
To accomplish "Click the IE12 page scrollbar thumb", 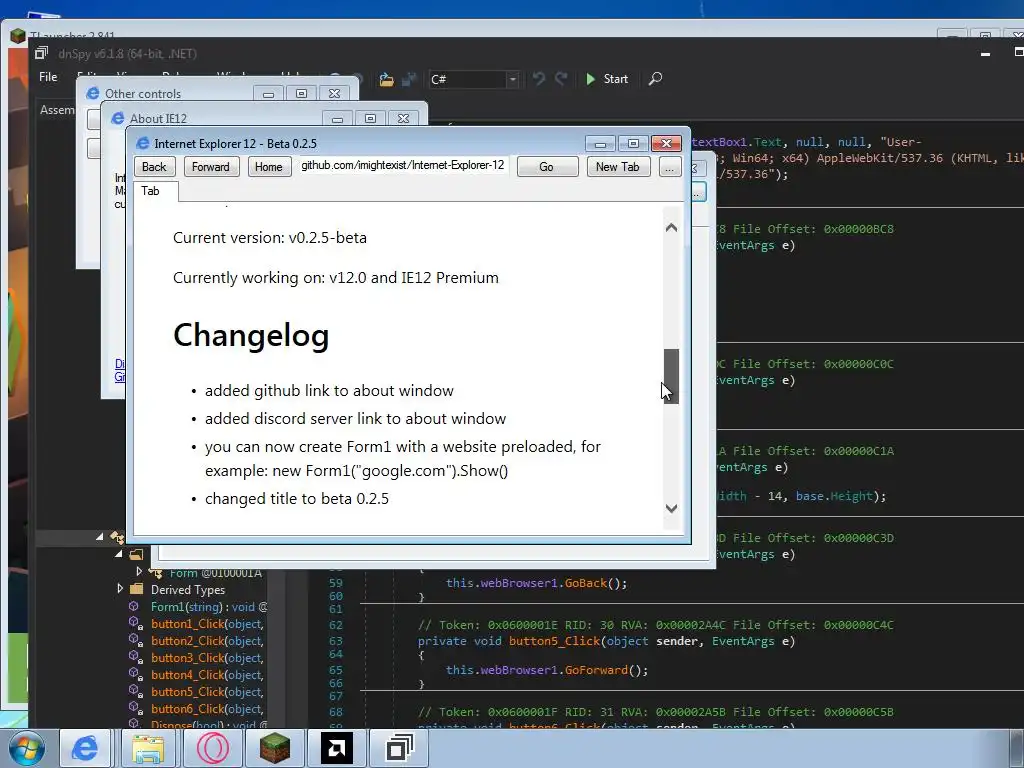I will pos(671,376).
